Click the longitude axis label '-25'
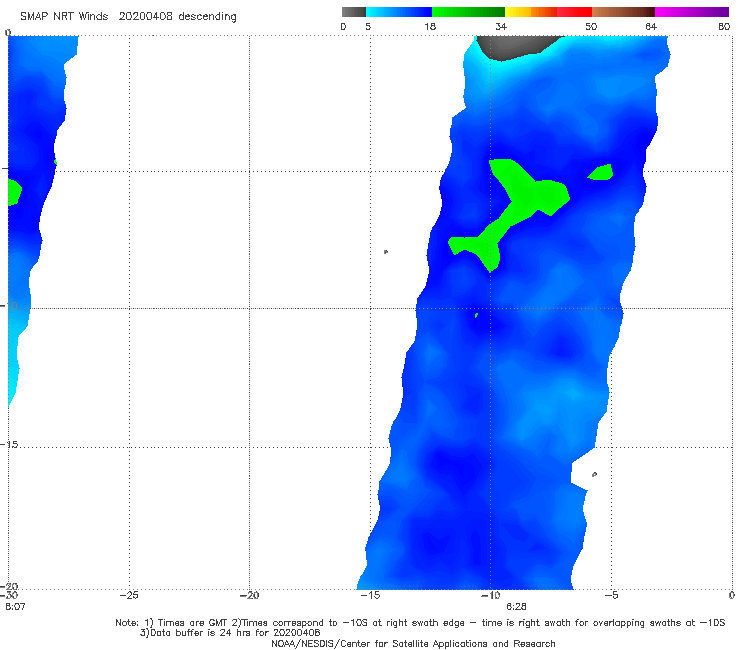740x650 pixels. coord(129,595)
